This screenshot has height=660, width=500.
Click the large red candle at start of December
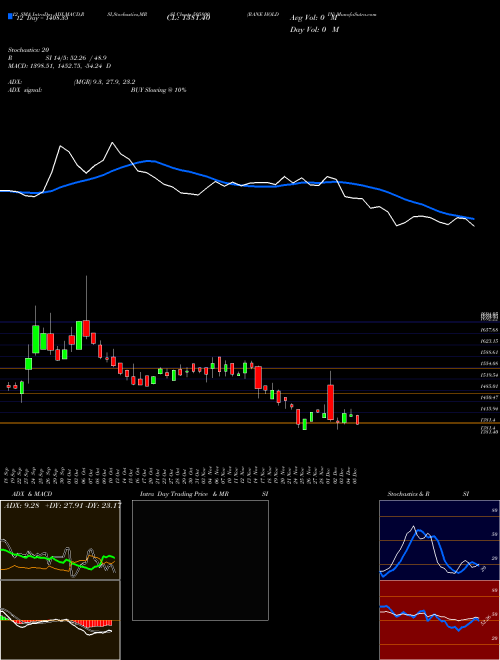(330, 402)
